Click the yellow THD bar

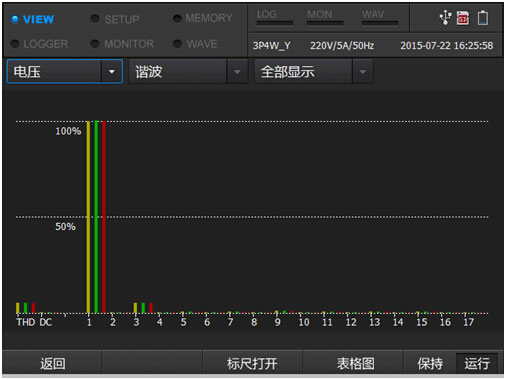point(18,308)
